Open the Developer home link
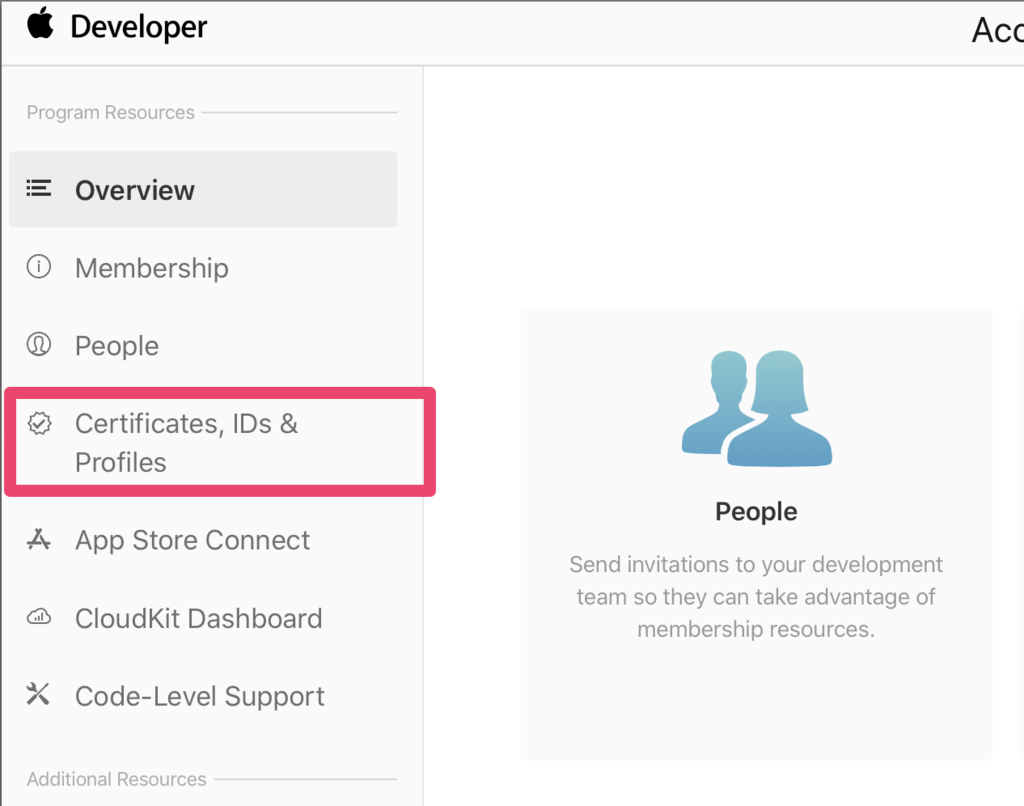Screen dimensions: 1024x806 (x=138, y=27)
